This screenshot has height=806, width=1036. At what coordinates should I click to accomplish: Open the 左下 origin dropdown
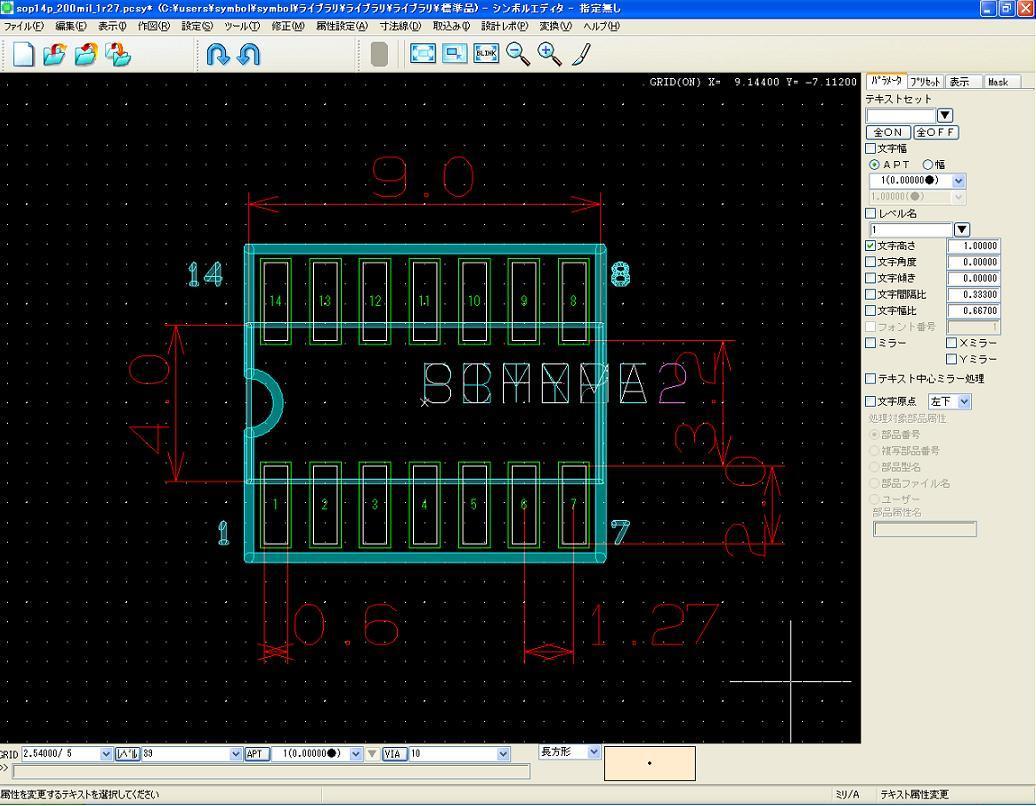pos(964,402)
